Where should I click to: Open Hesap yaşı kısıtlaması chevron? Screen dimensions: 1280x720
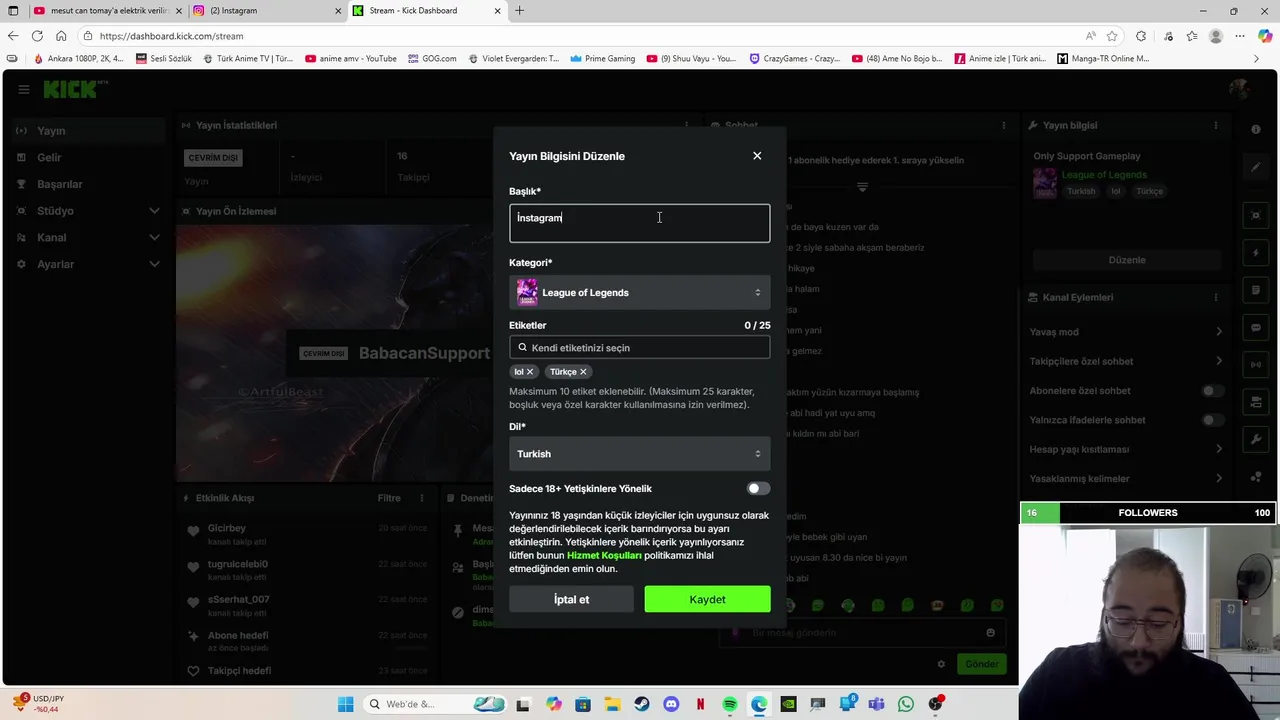pos(1218,449)
